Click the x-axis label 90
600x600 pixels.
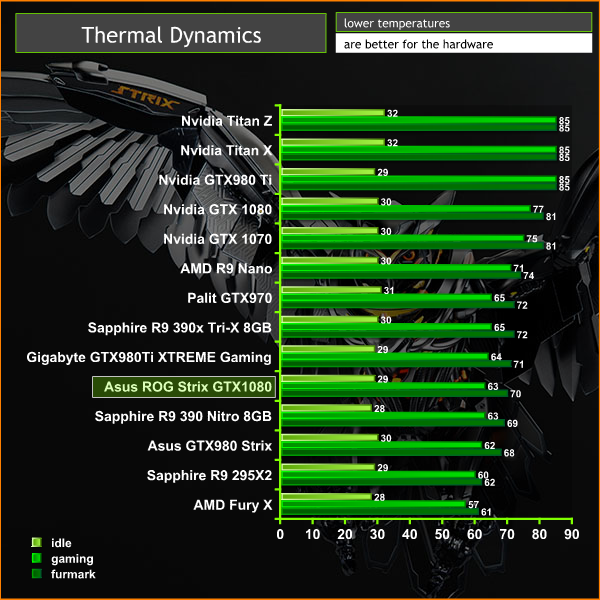tap(572, 534)
